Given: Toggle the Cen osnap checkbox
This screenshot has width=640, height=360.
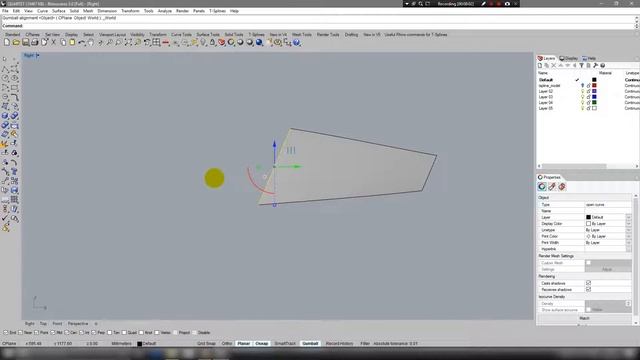Looking at the screenshot, I should [x=67, y=333].
